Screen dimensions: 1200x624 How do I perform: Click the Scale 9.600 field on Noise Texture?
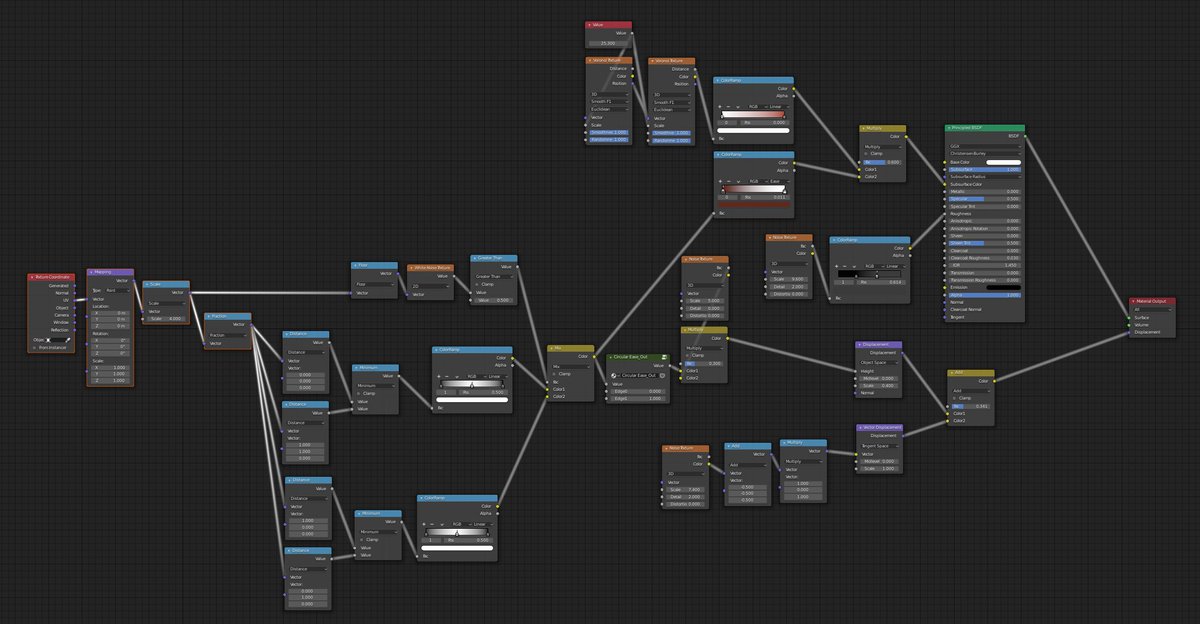click(789, 279)
